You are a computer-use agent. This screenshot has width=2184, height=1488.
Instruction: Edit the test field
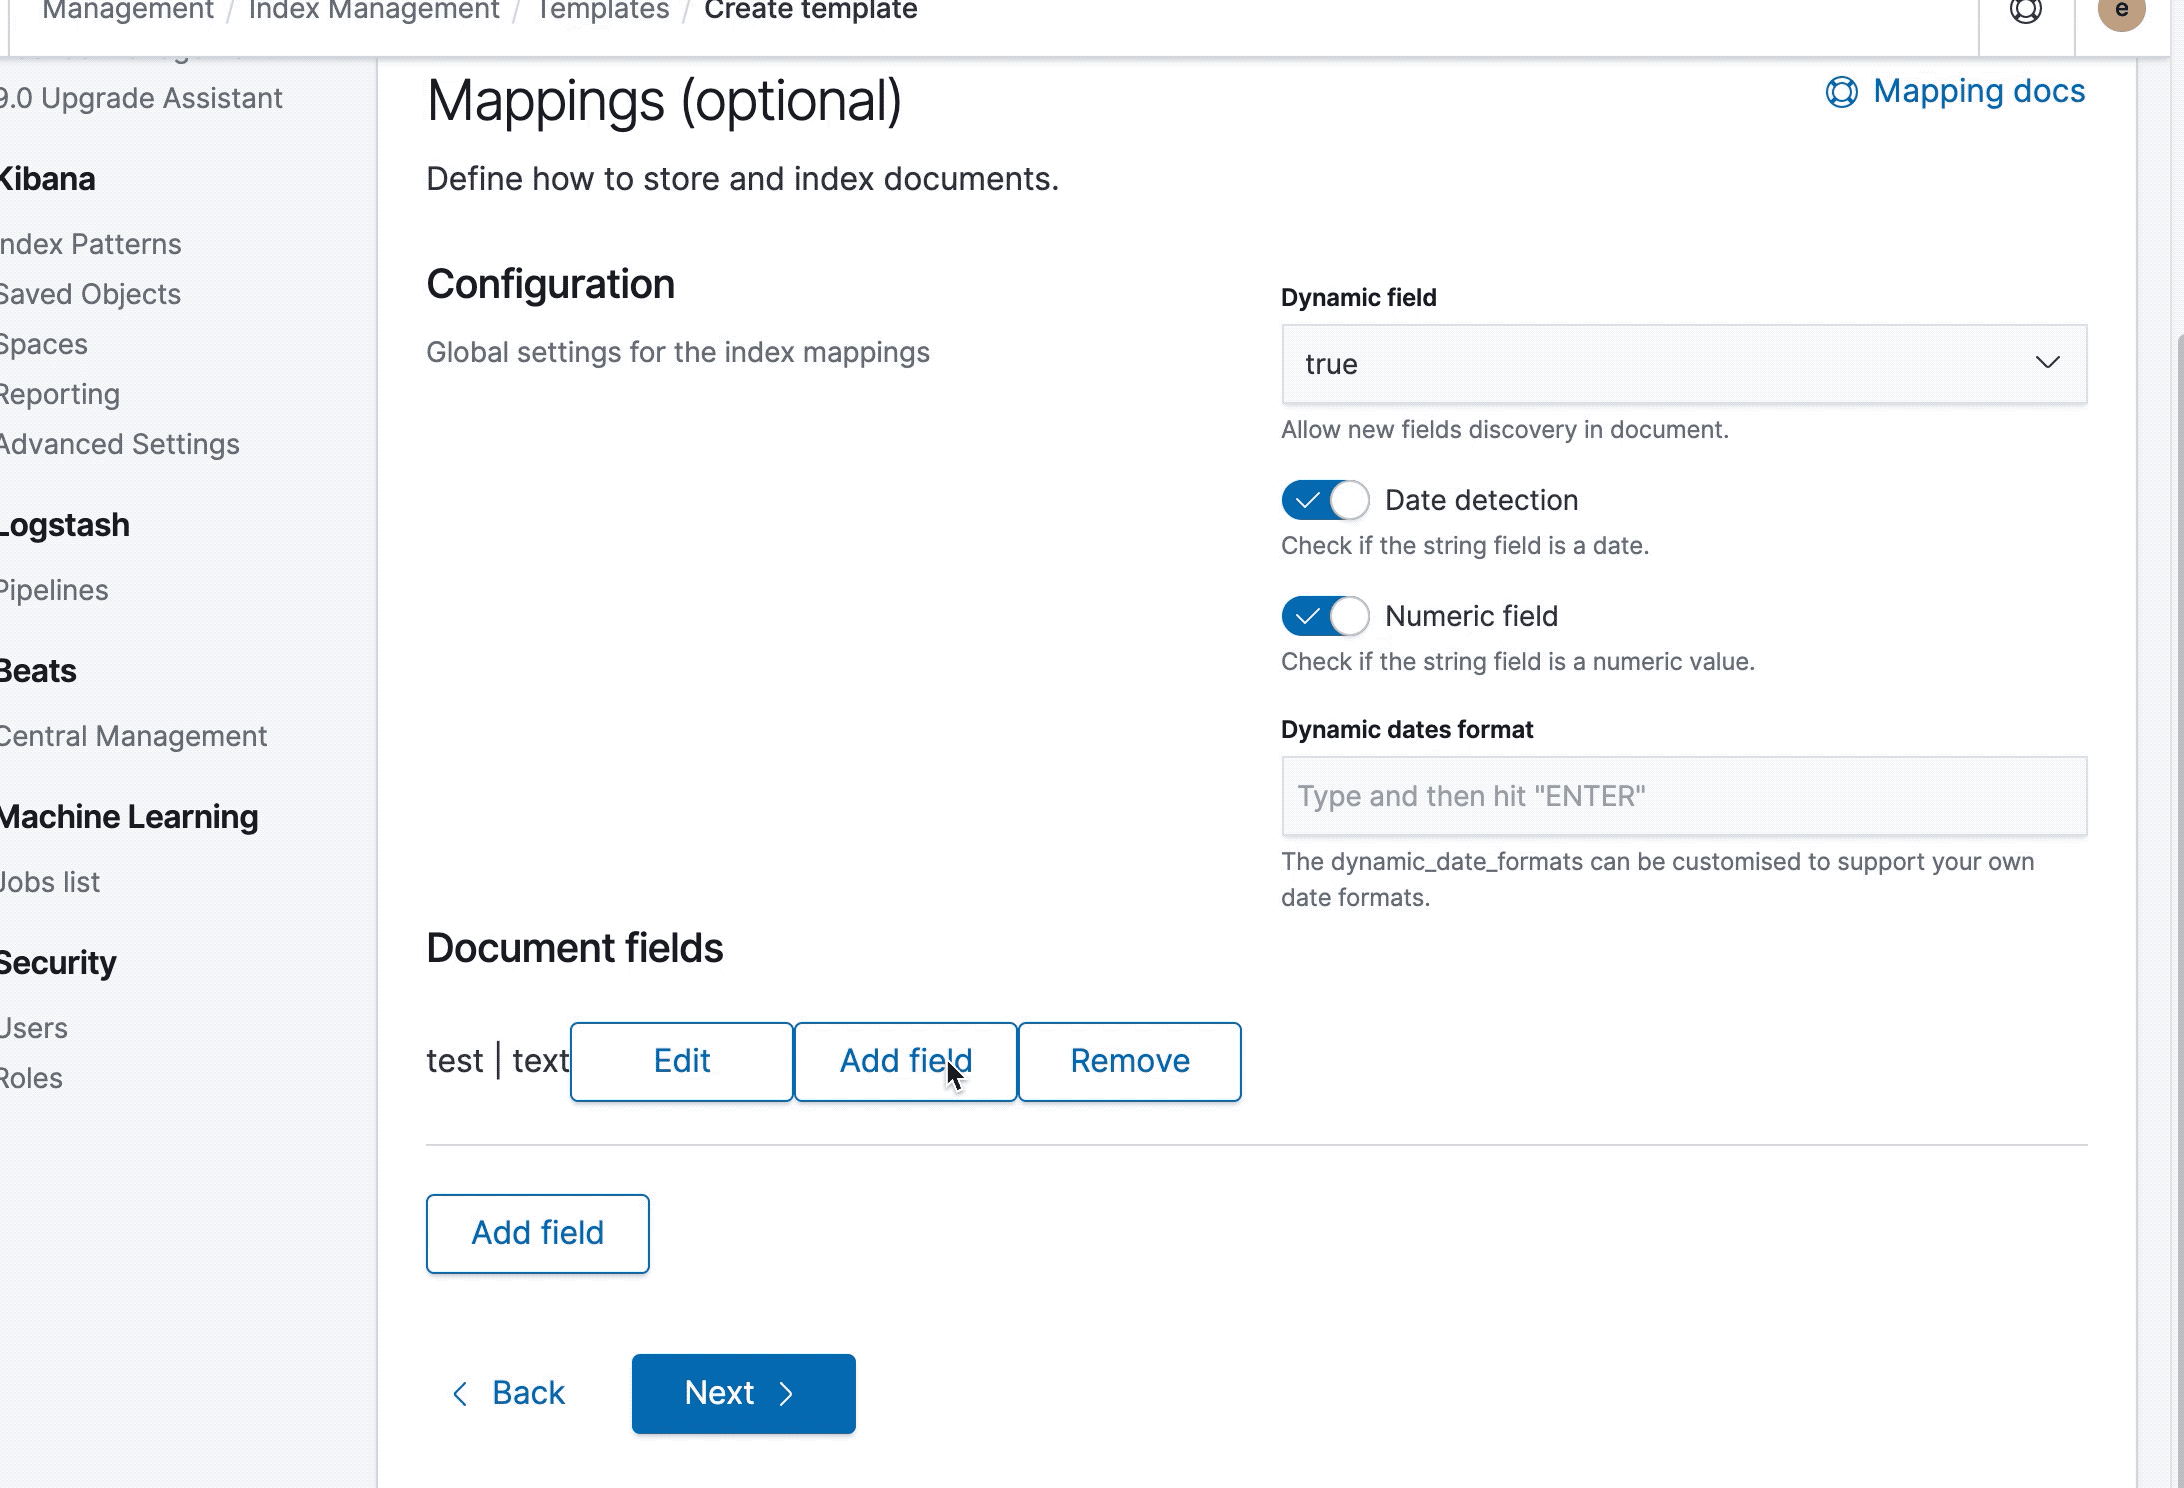[681, 1061]
